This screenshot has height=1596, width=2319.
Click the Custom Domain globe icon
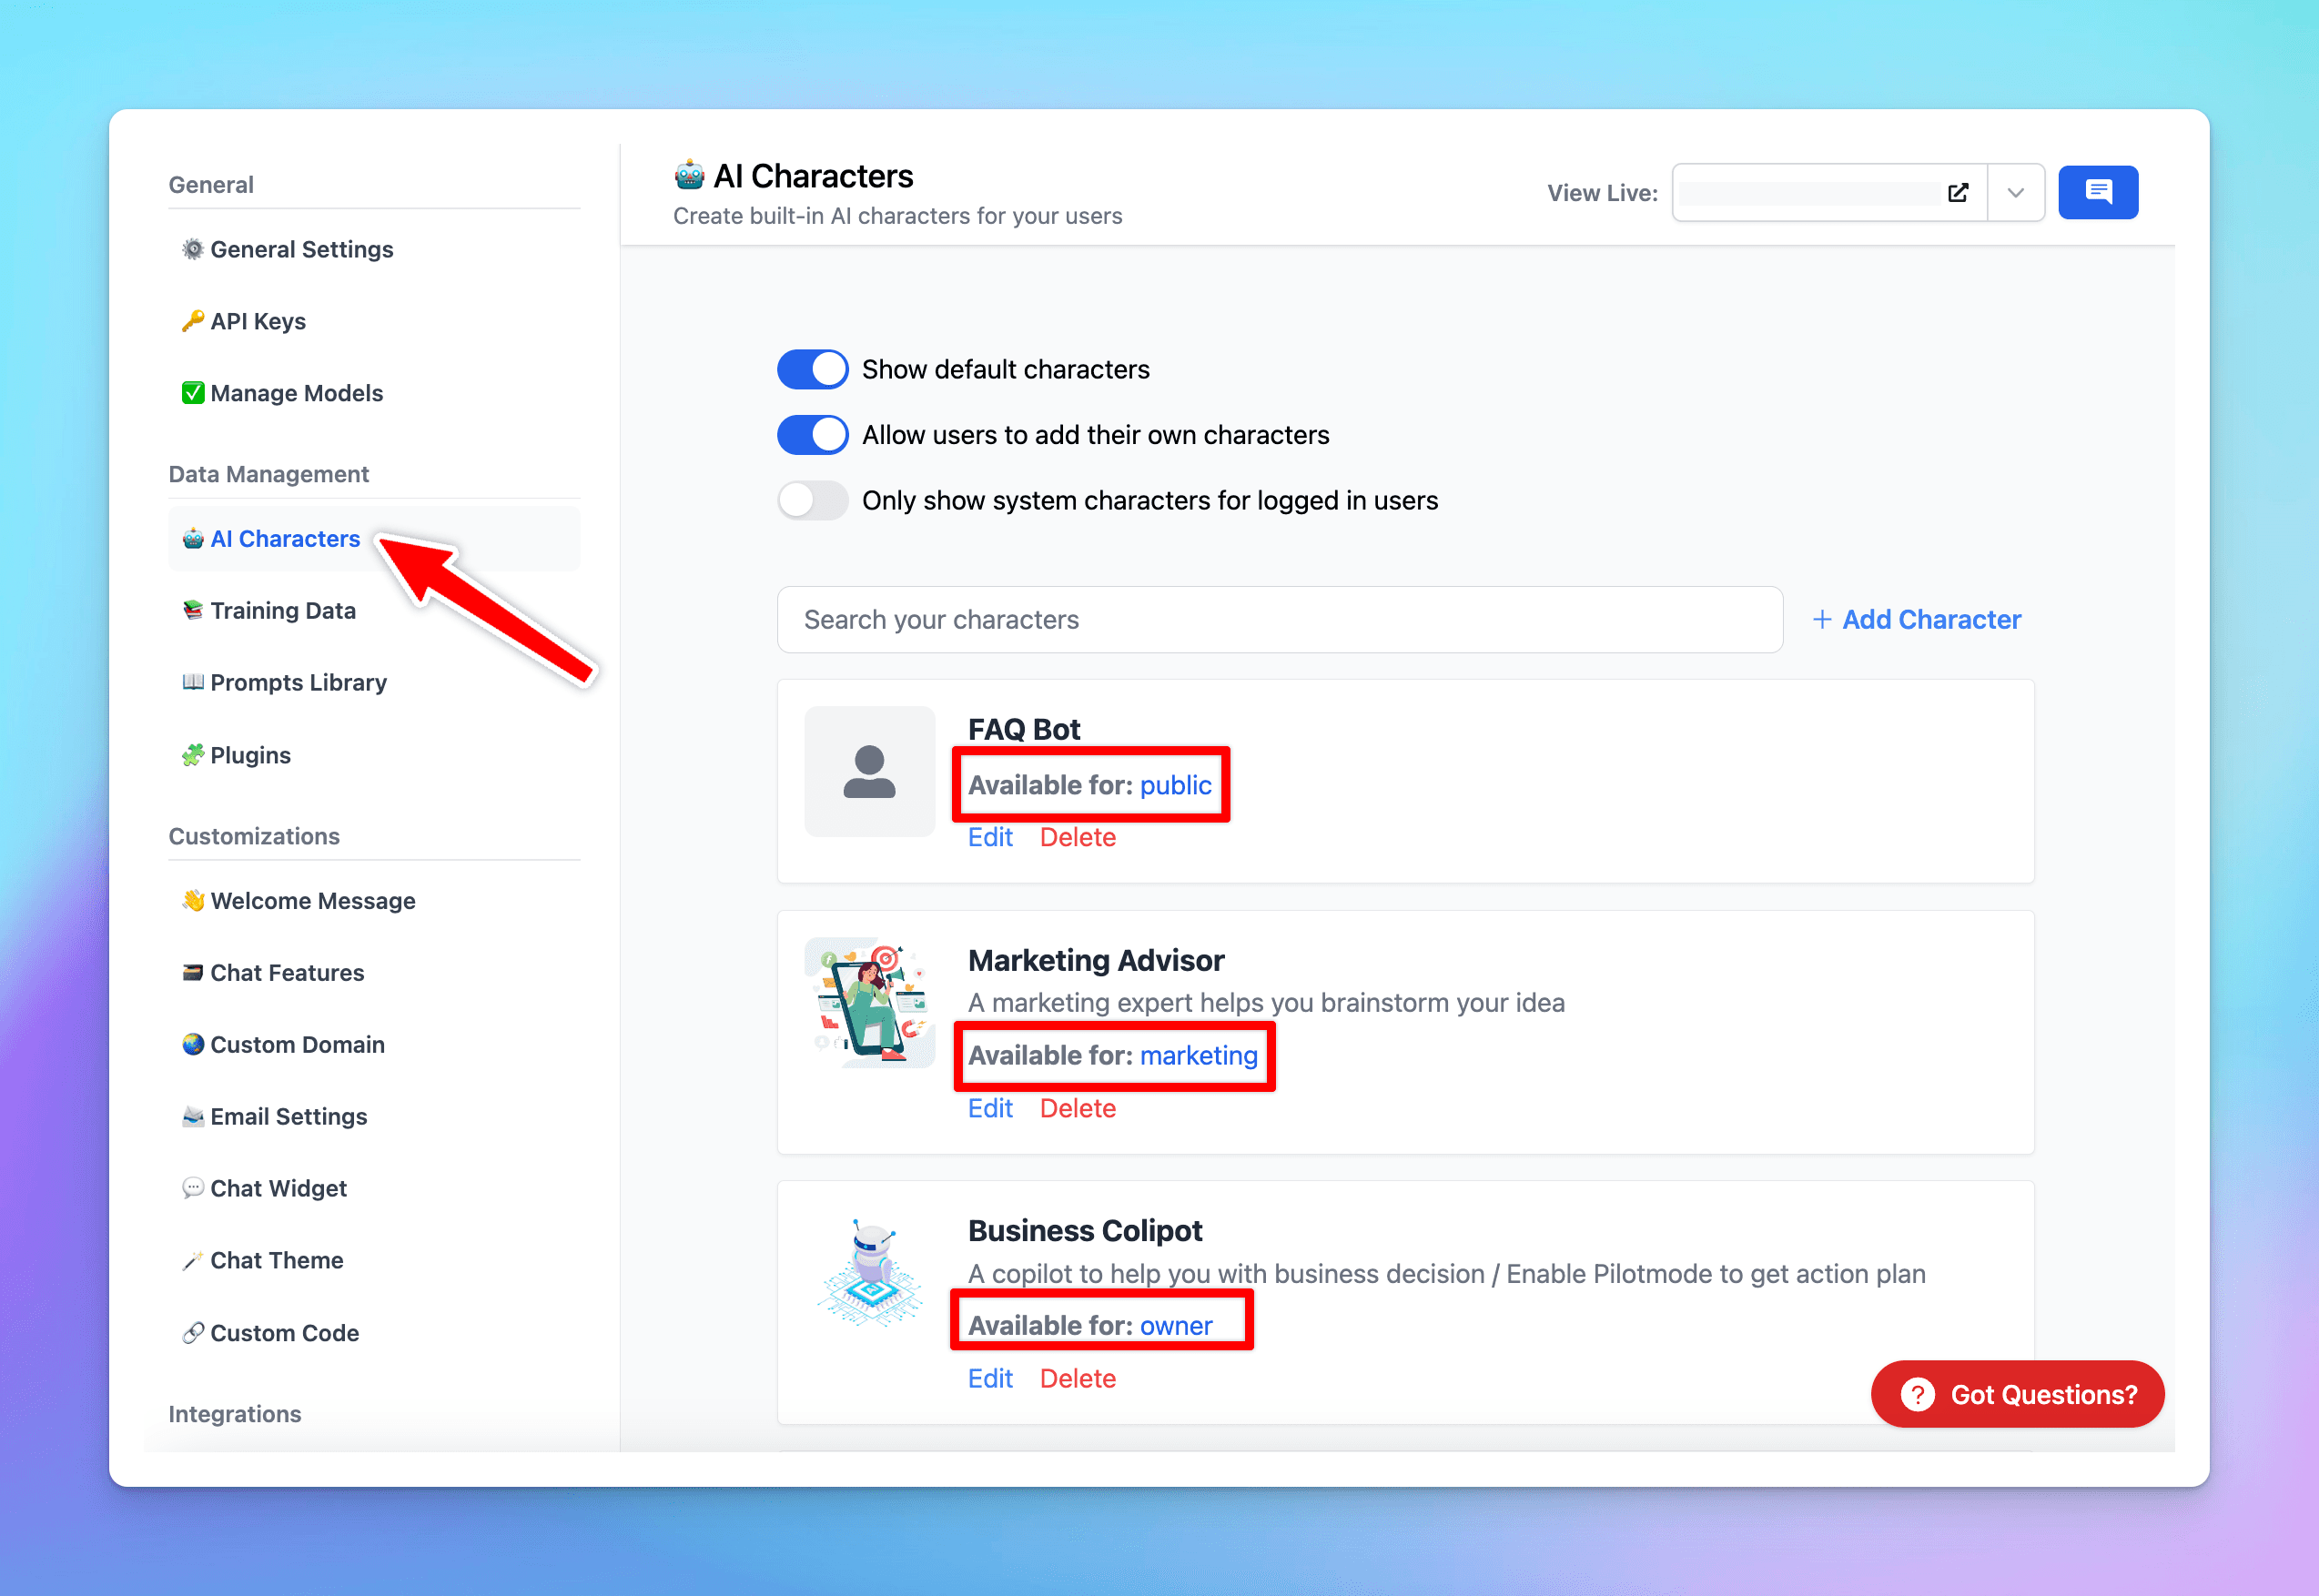[192, 1044]
